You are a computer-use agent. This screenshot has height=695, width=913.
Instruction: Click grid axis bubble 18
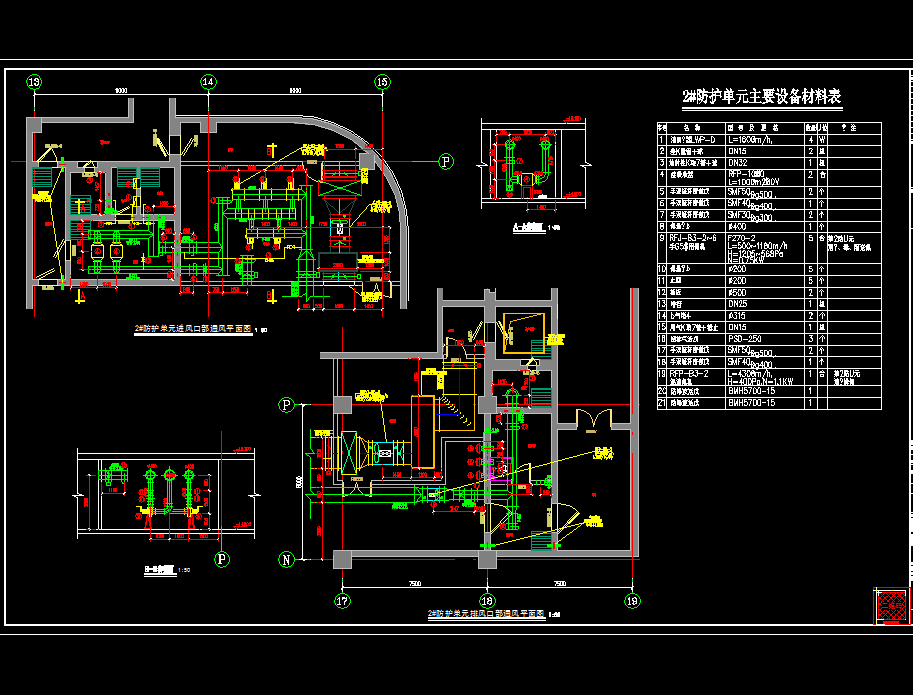488,601
